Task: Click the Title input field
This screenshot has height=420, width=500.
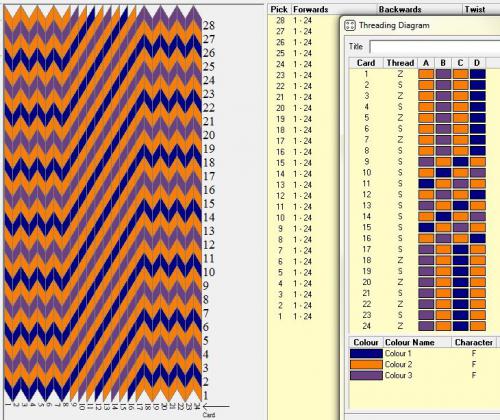Action: 435,47
